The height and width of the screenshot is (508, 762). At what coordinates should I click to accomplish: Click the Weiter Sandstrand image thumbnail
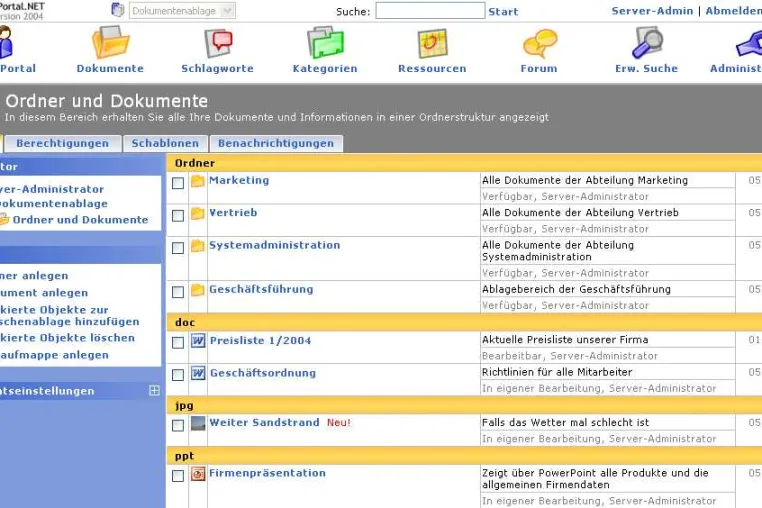[x=198, y=423]
